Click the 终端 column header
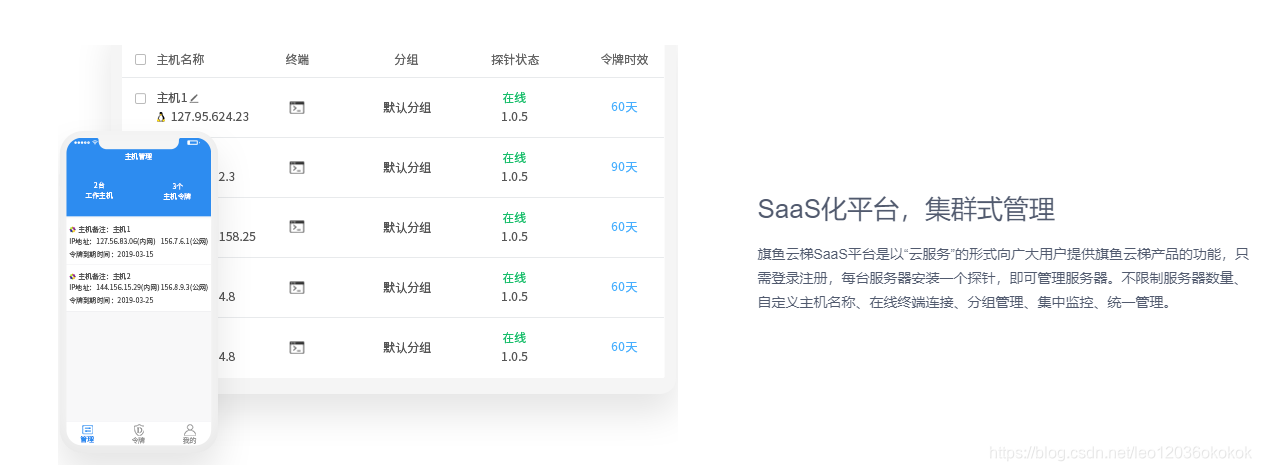This screenshot has height=471, width=1261. [x=297, y=60]
